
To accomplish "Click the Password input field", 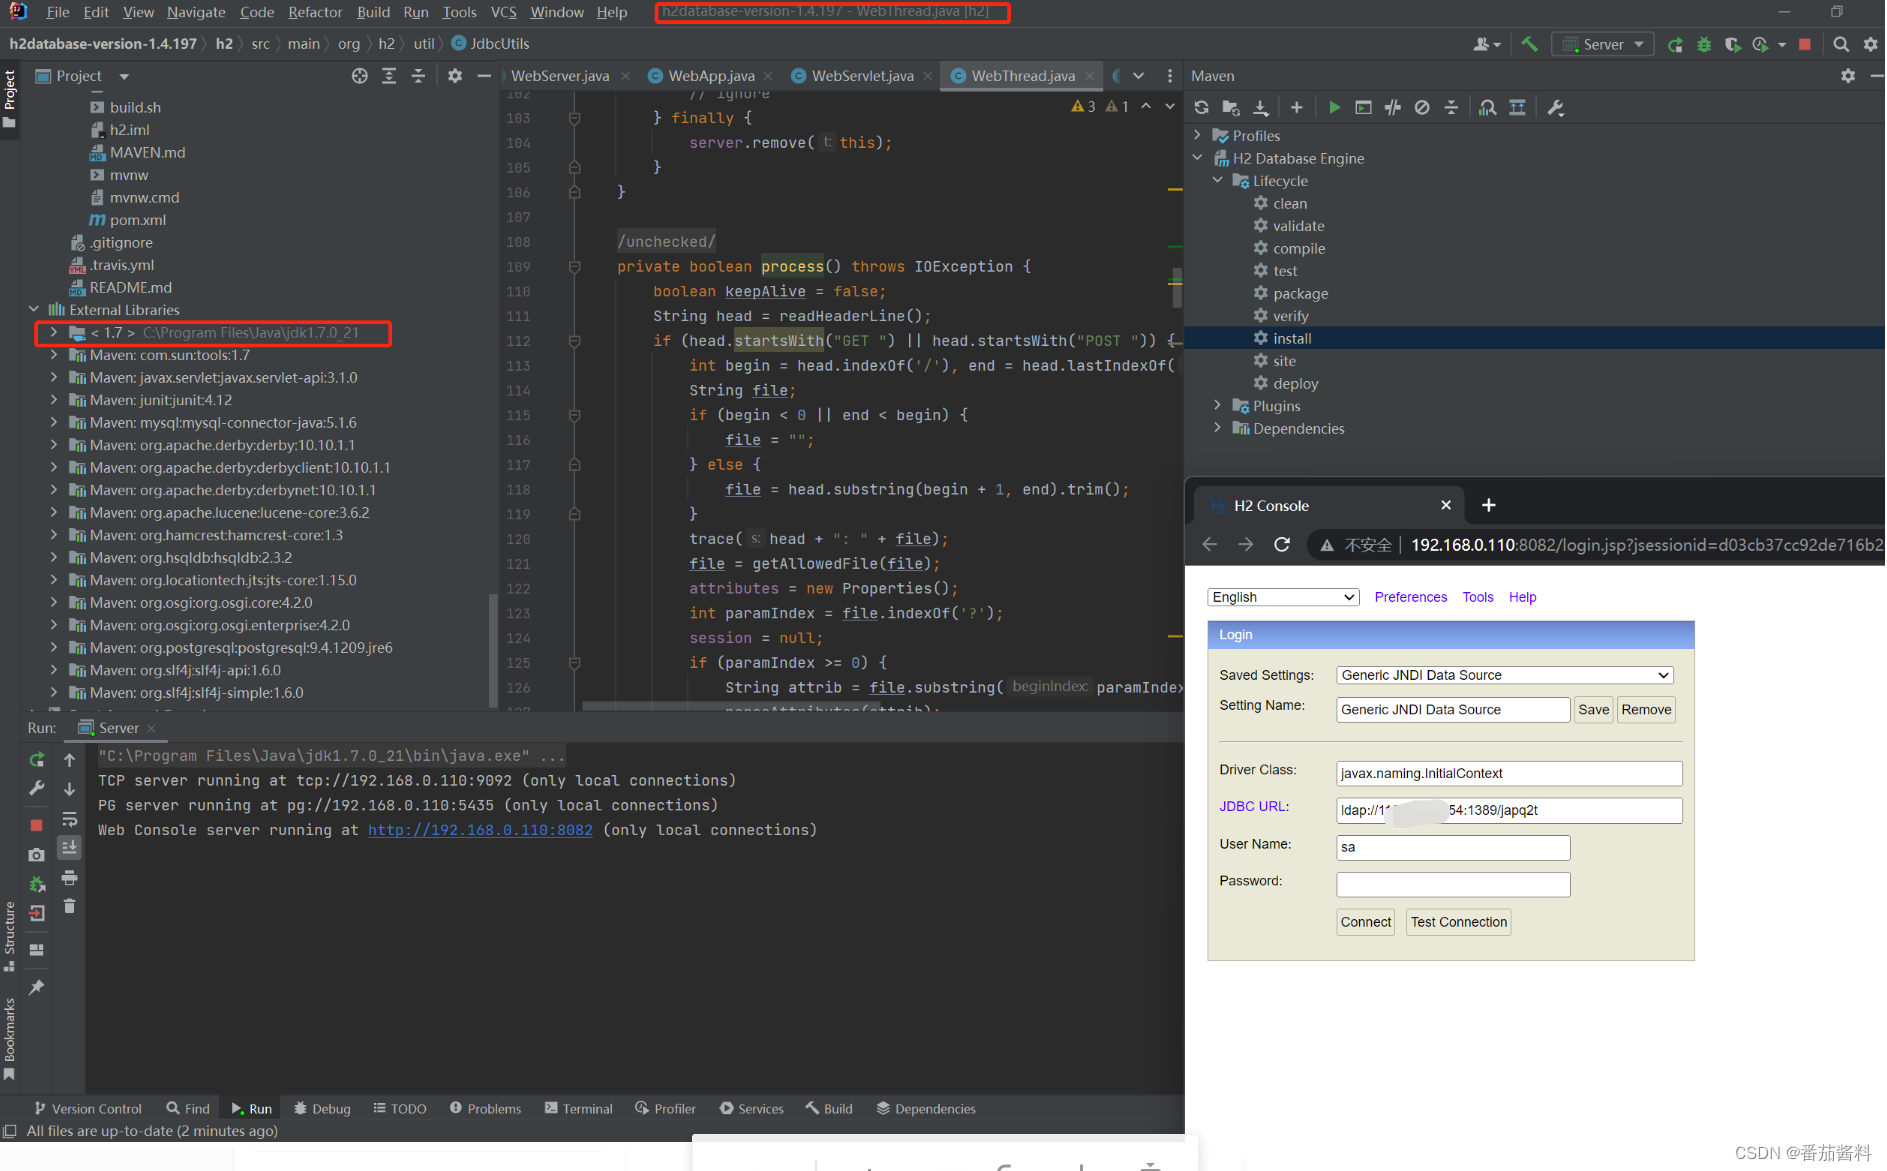I will pyautogui.click(x=1453, y=884).
